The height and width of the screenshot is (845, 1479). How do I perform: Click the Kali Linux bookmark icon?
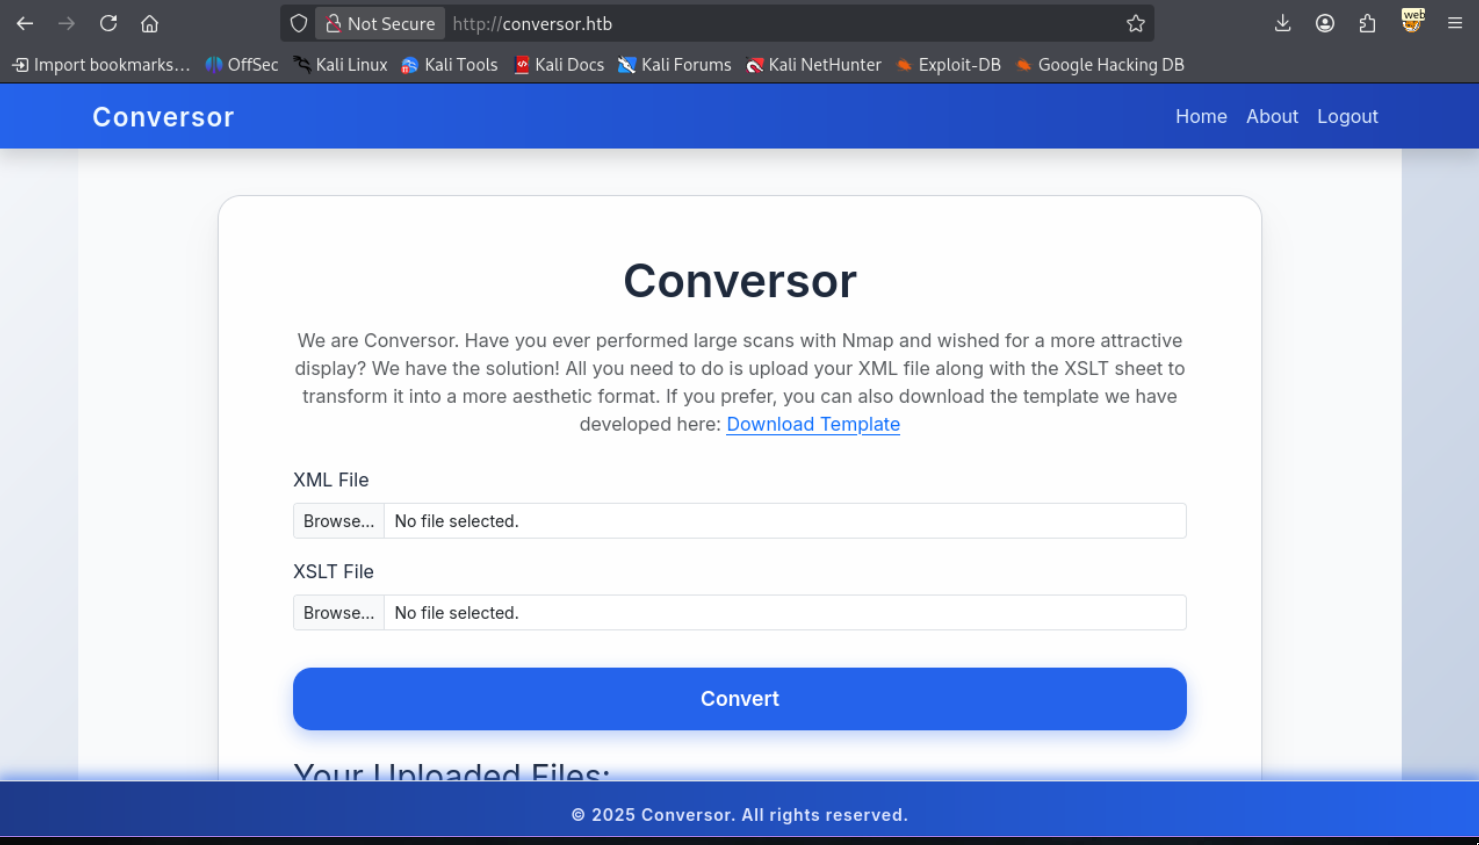[x=303, y=64]
